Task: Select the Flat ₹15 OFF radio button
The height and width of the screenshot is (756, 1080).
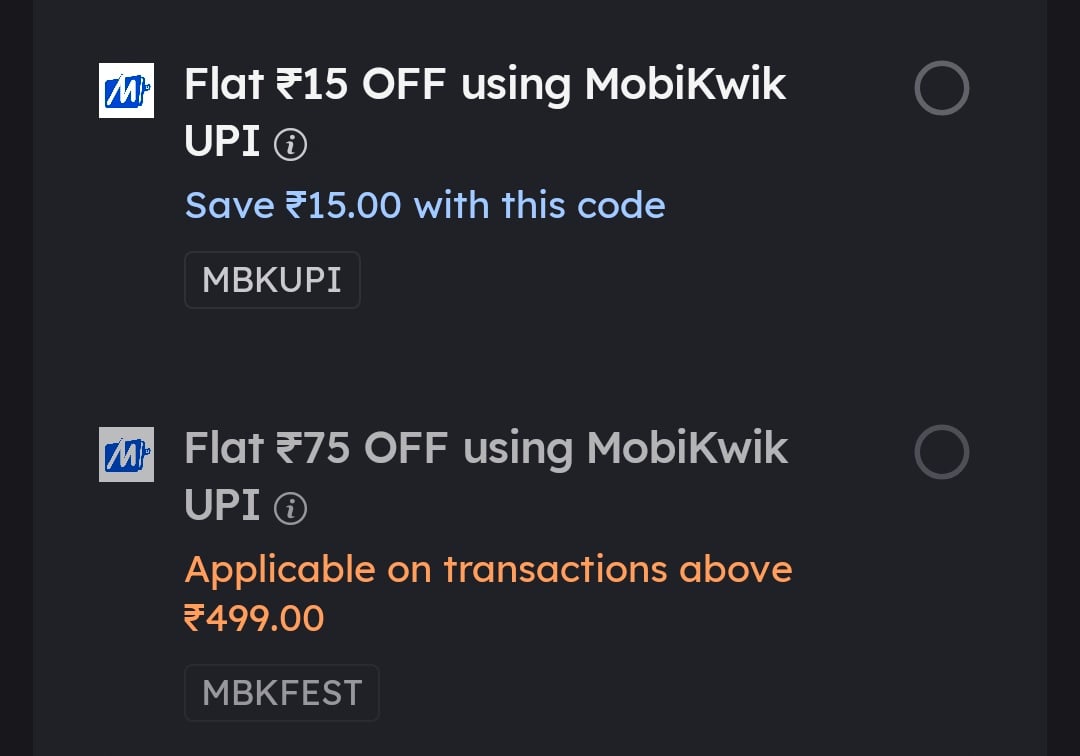Action: [942, 88]
